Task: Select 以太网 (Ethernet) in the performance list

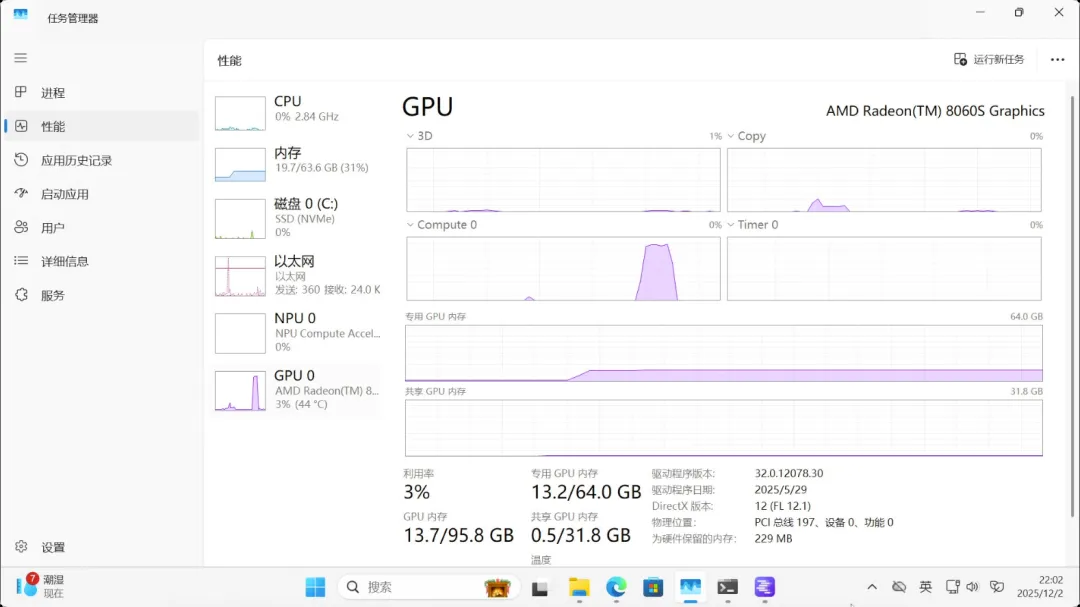Action: (x=297, y=275)
